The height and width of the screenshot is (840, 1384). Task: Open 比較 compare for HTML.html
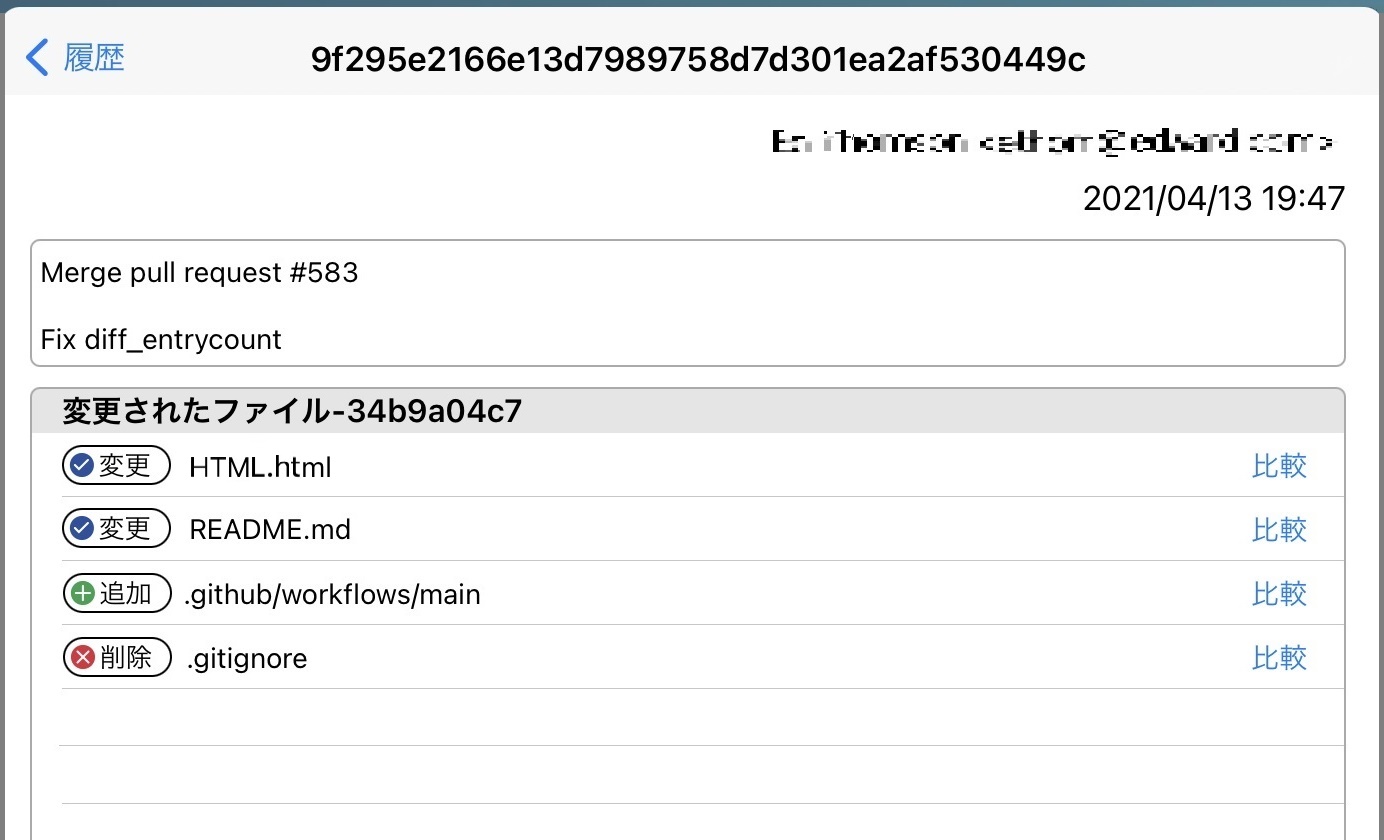pyautogui.click(x=1279, y=466)
